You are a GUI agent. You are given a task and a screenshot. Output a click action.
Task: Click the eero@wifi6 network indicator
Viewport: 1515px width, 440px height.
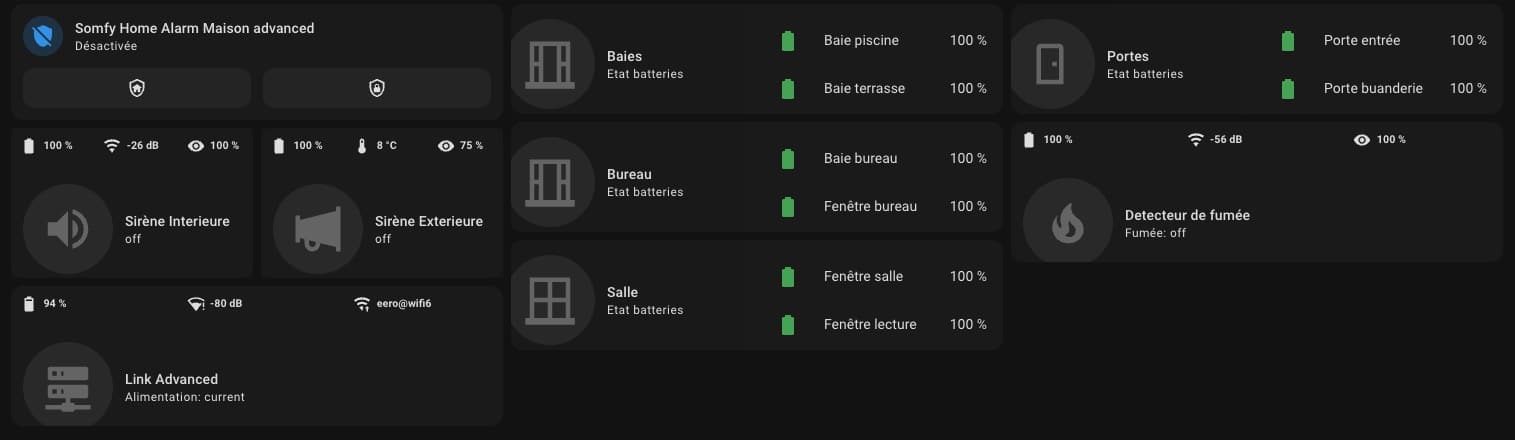click(x=392, y=303)
